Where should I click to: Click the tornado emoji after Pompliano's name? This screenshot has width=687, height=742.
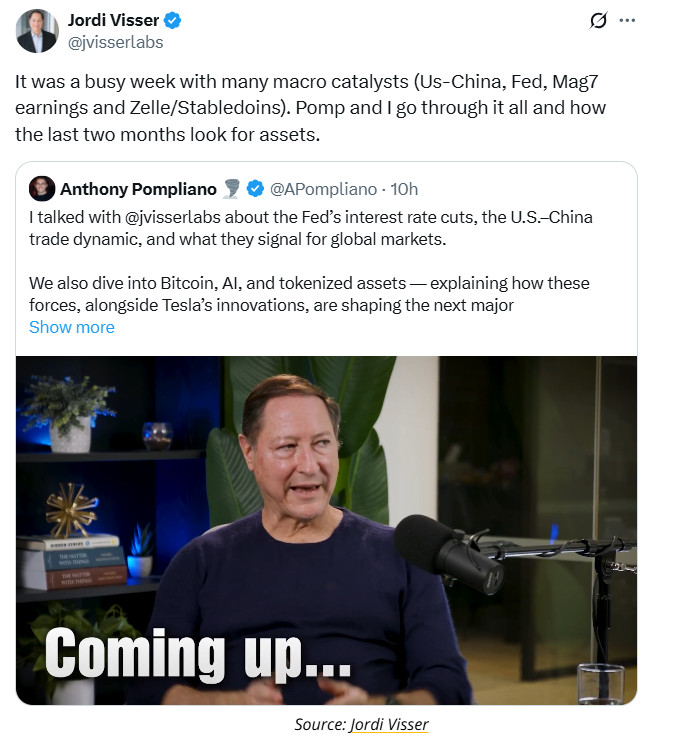click(x=233, y=189)
